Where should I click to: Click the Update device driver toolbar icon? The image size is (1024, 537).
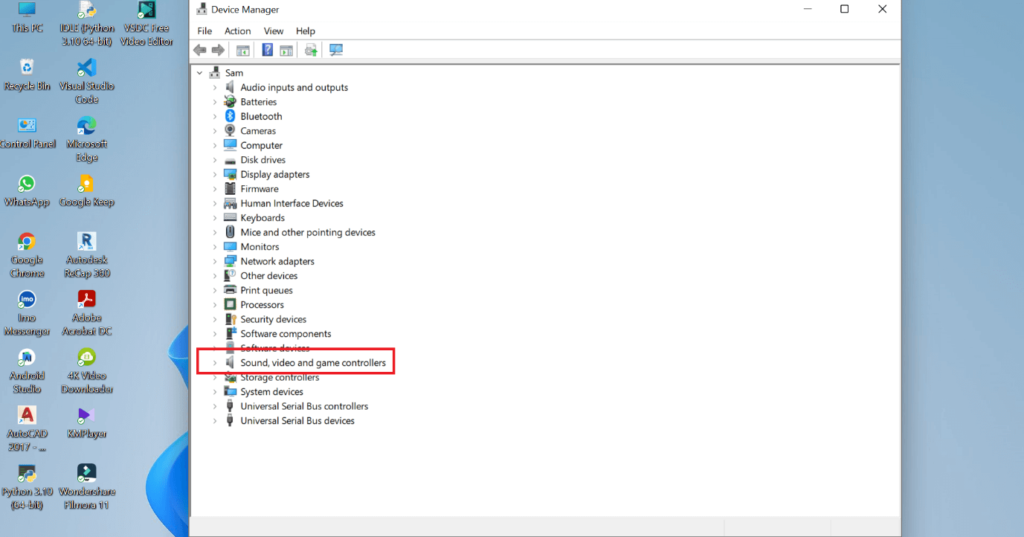[x=311, y=50]
